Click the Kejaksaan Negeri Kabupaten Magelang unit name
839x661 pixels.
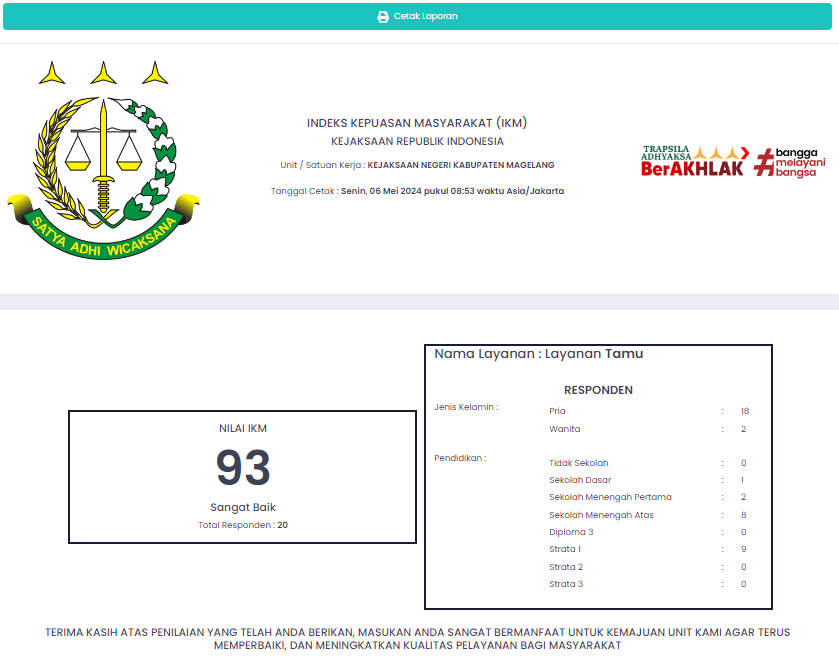click(460, 165)
